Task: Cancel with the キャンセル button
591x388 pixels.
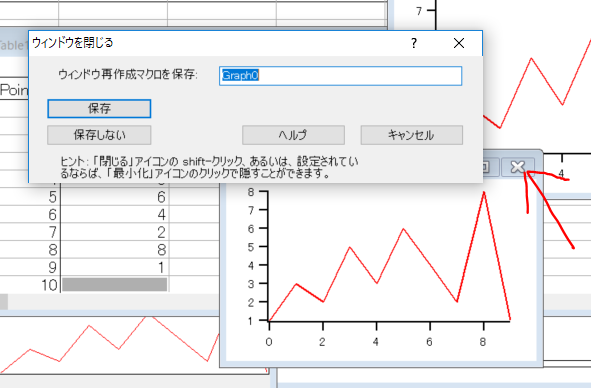Action: 412,135
